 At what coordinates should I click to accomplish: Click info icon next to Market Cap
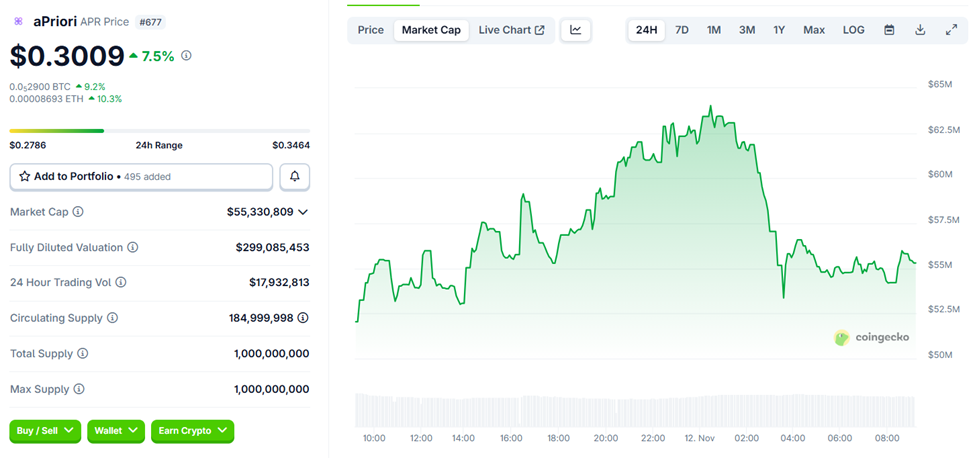click(78, 212)
